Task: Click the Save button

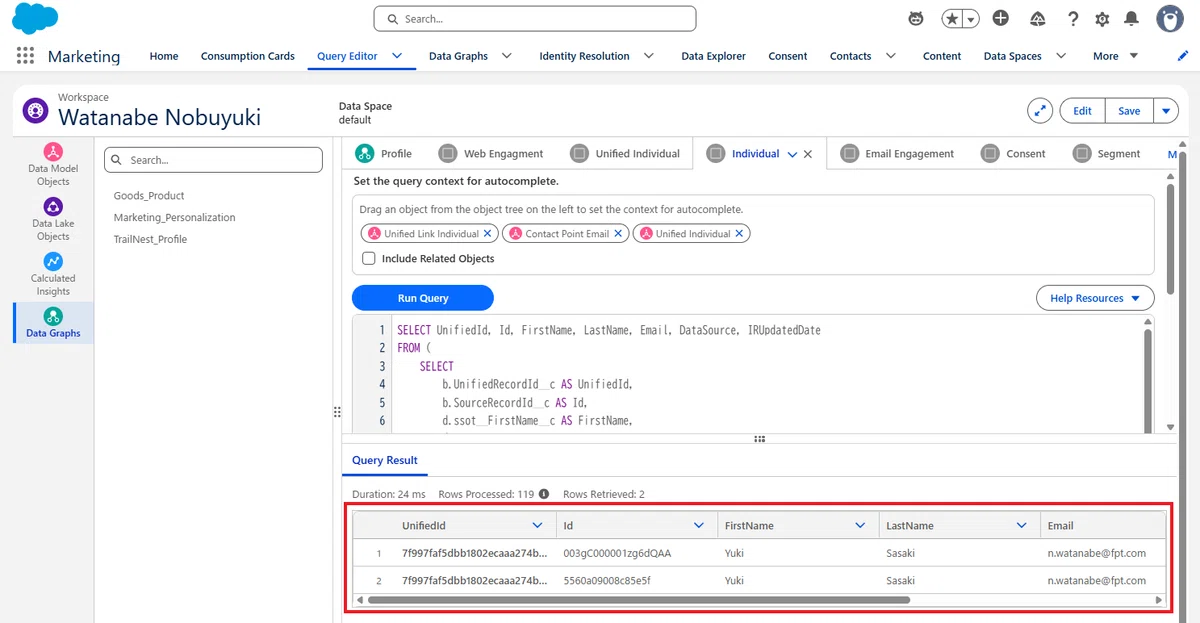Action: click(1129, 111)
